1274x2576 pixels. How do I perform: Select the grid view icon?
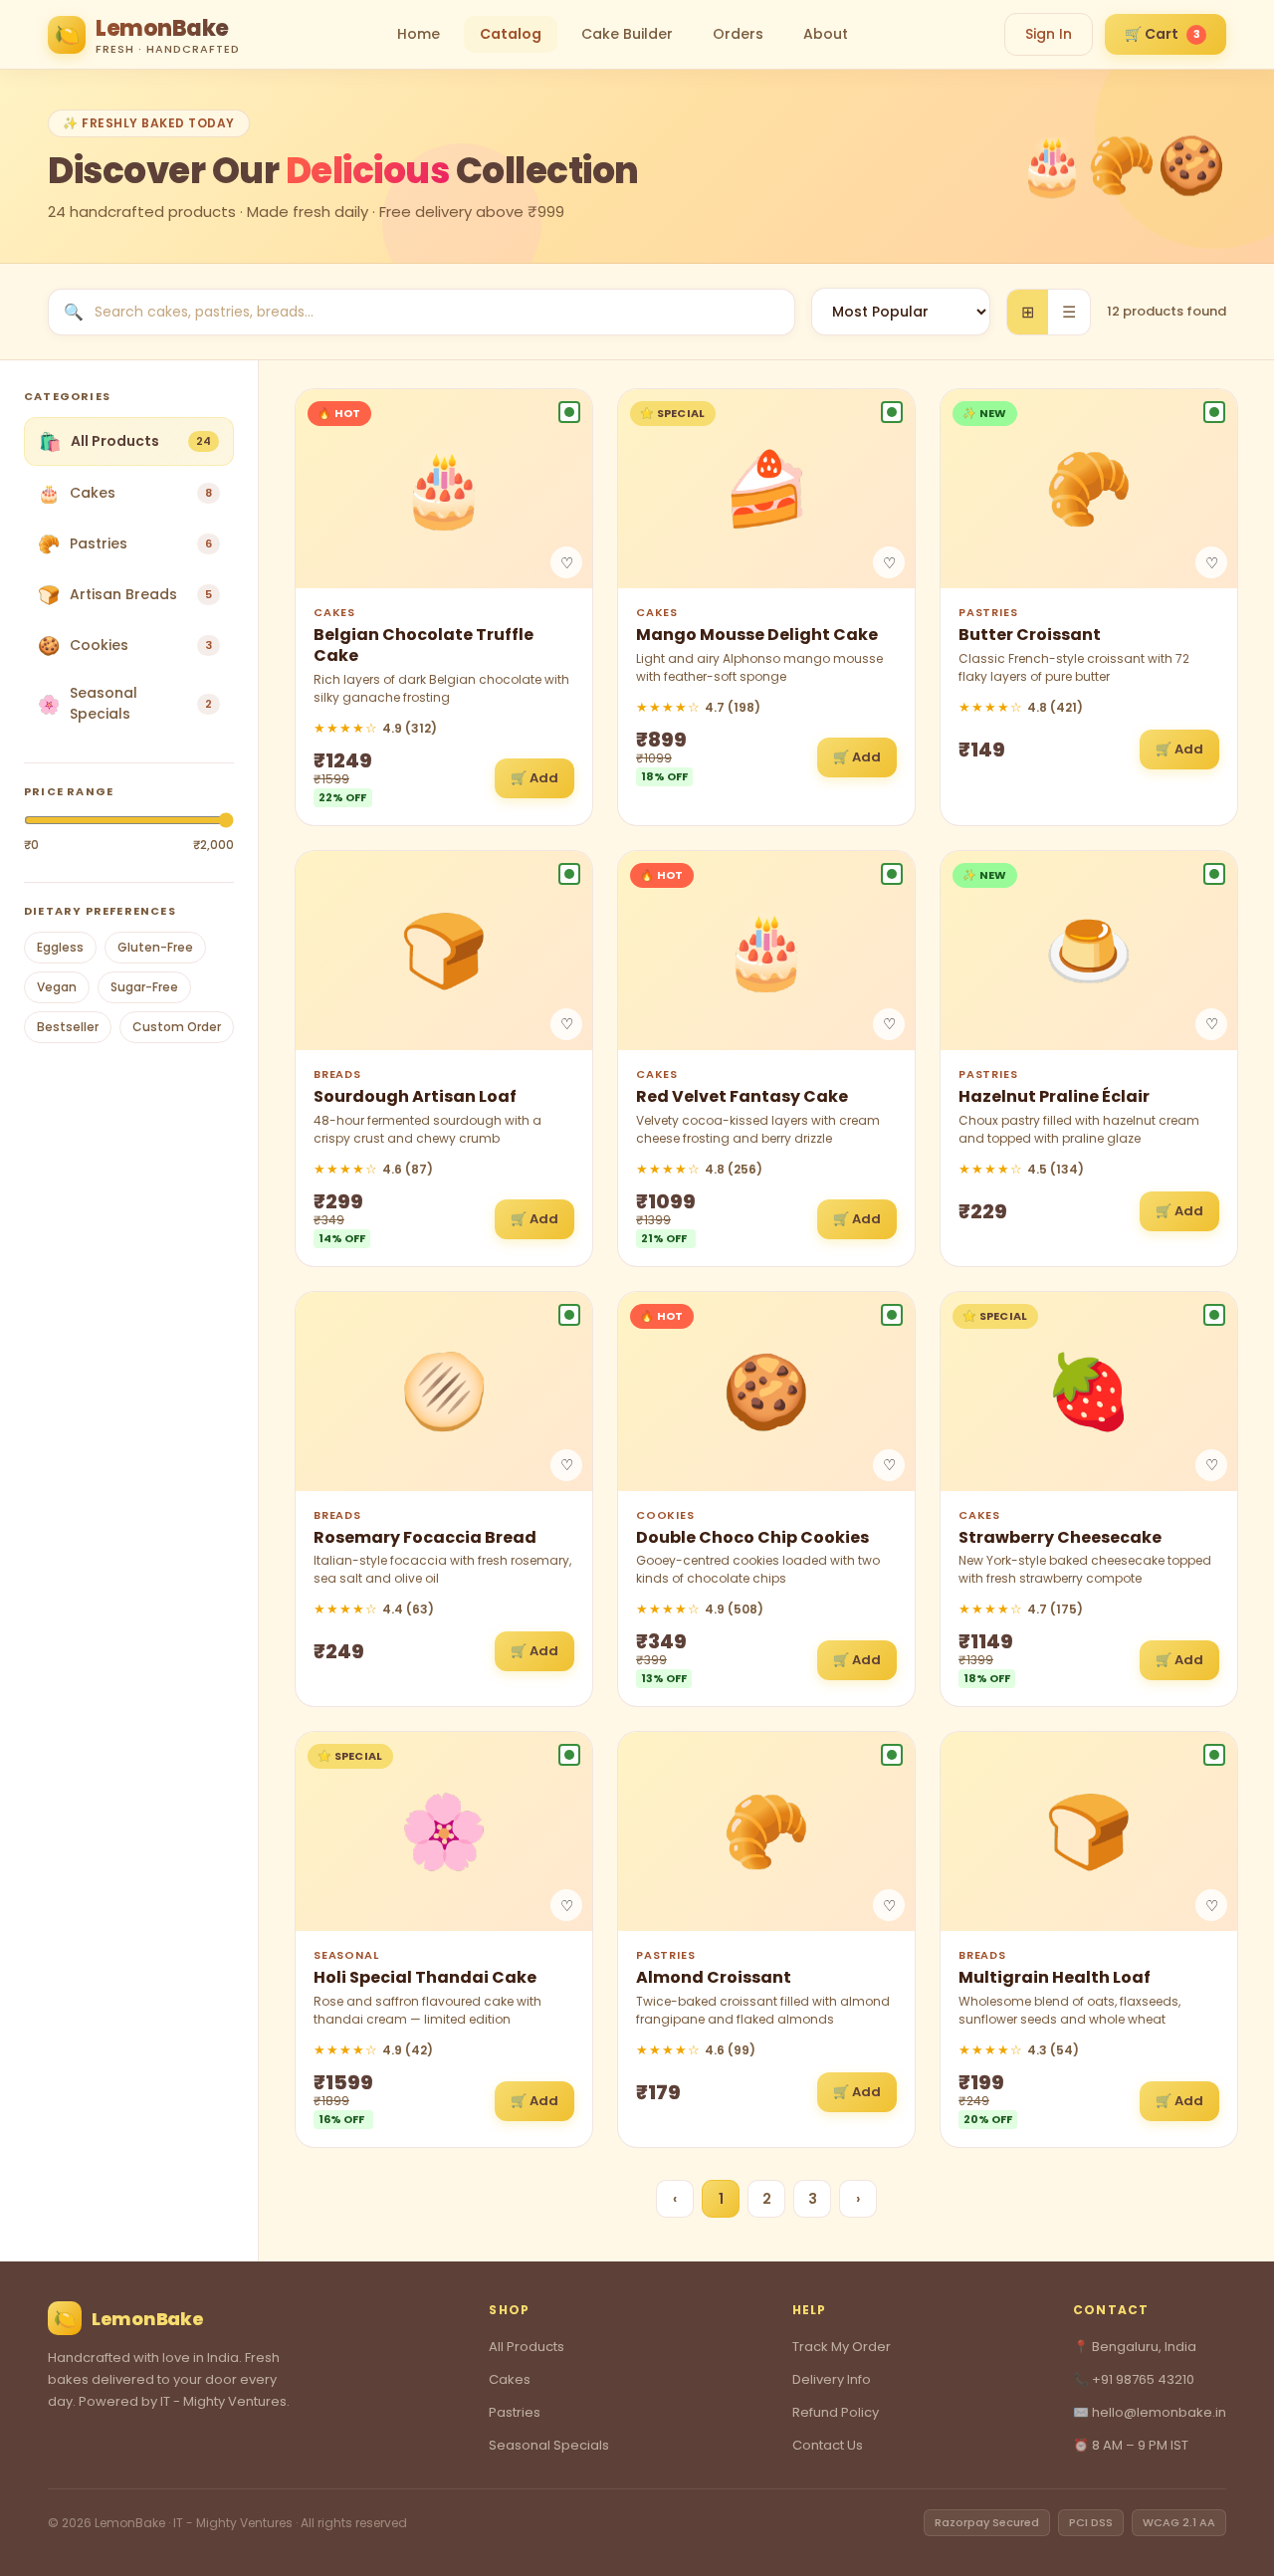pos(1026,311)
